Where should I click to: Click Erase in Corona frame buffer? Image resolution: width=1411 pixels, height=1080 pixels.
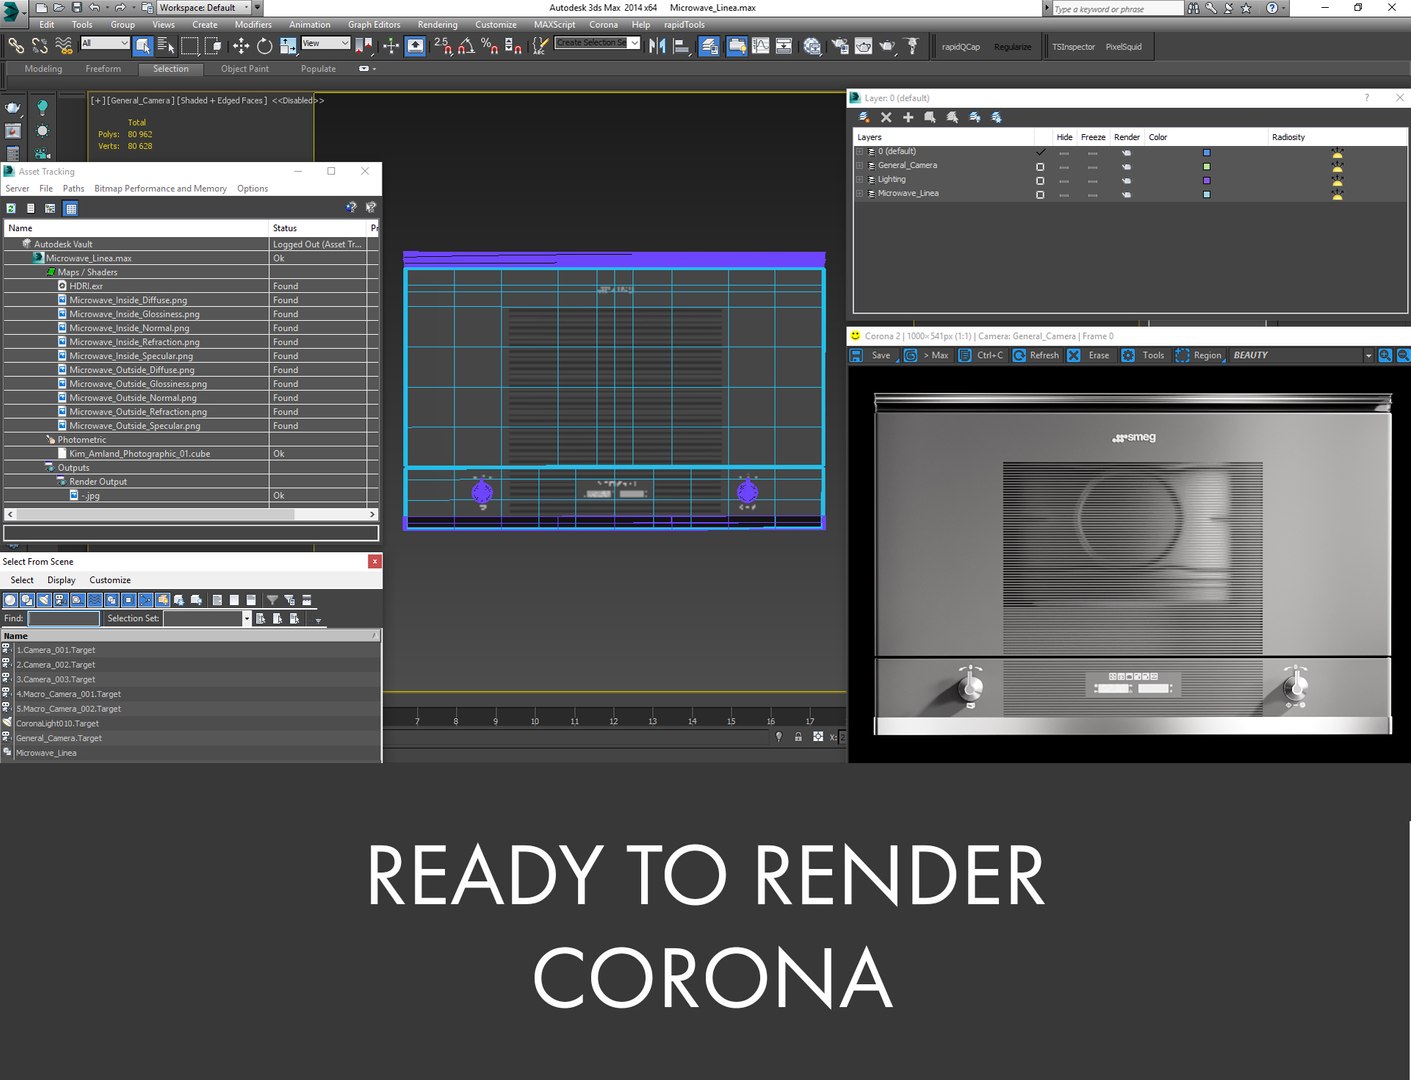[x=1088, y=355]
